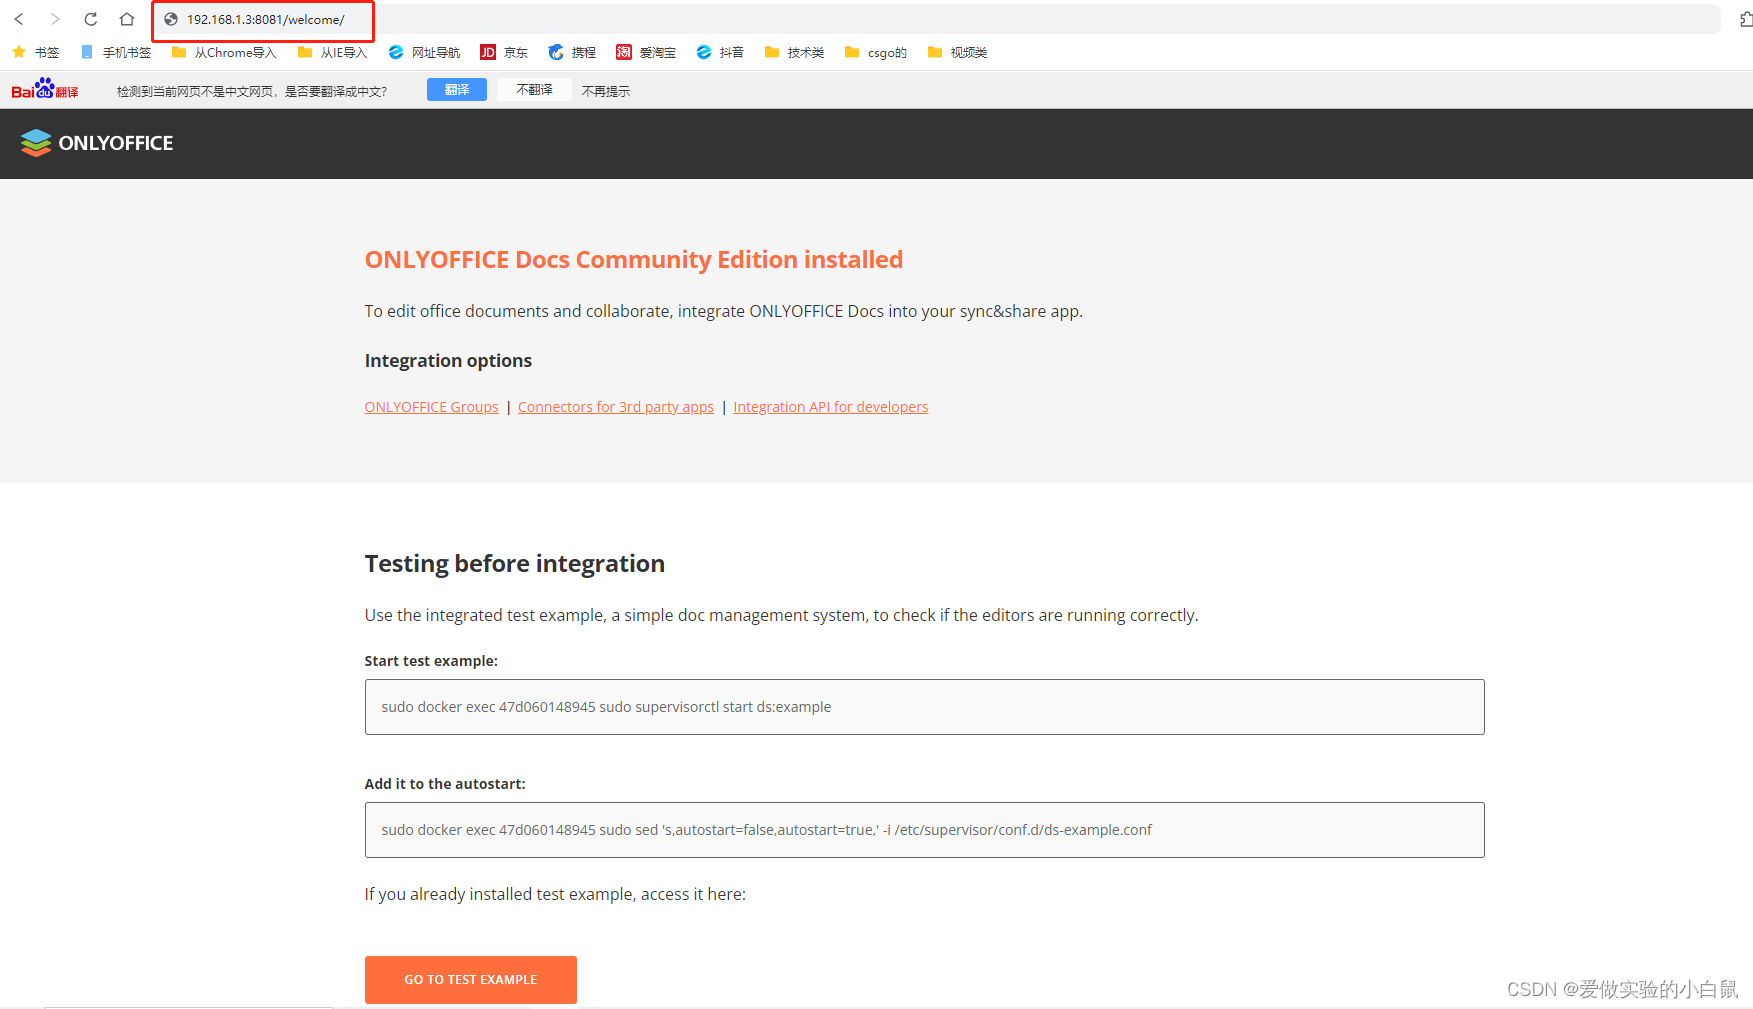Click the Start test example command box
Screen dimensions: 1753x1009
click(925, 707)
